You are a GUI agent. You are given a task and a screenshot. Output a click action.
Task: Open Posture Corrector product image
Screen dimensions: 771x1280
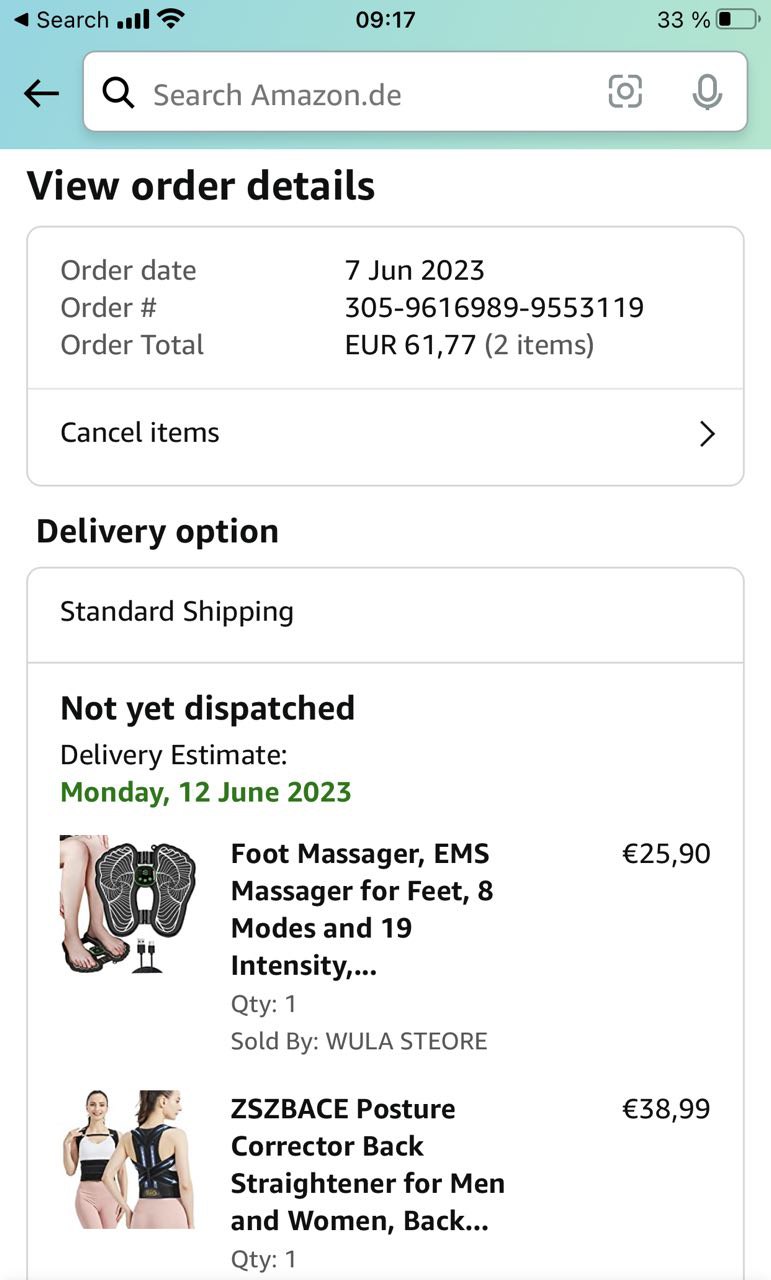click(128, 1159)
